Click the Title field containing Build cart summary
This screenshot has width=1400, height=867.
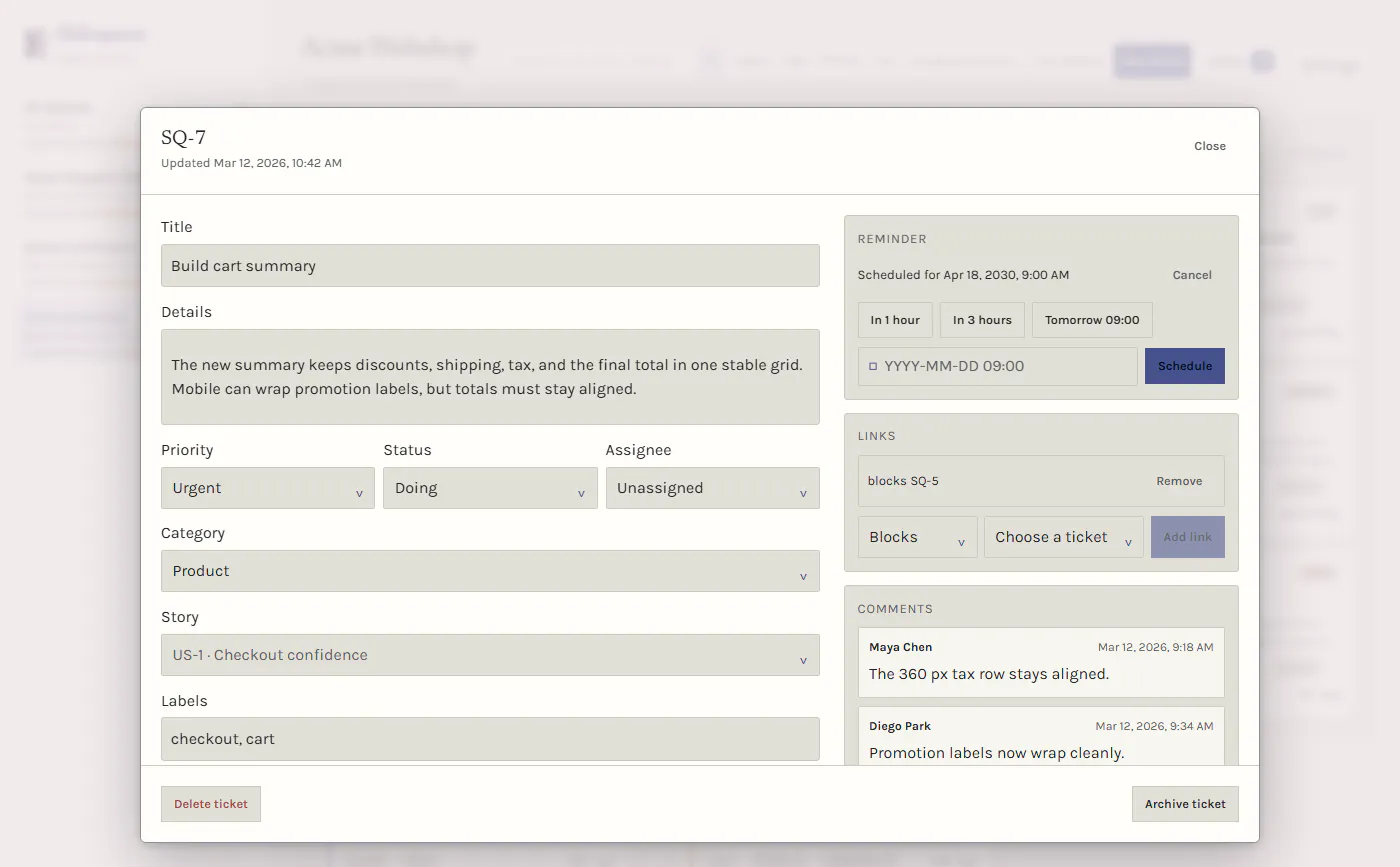(490, 266)
